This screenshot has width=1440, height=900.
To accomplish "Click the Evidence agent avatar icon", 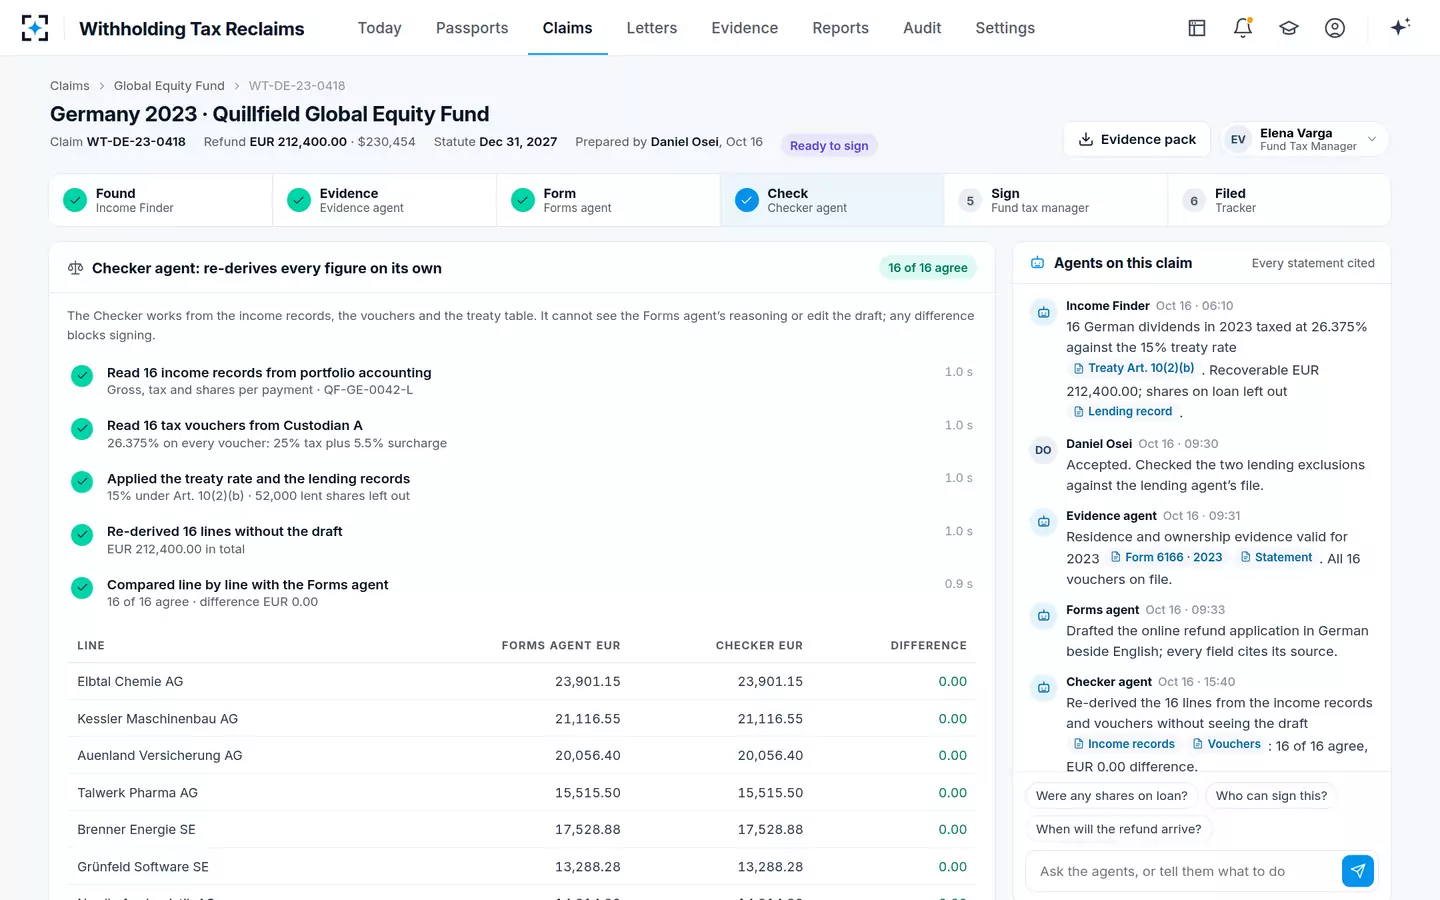I will (1043, 522).
